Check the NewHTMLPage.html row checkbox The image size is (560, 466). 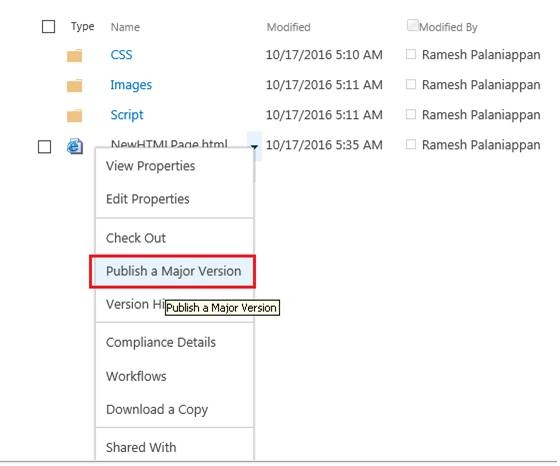(44, 147)
